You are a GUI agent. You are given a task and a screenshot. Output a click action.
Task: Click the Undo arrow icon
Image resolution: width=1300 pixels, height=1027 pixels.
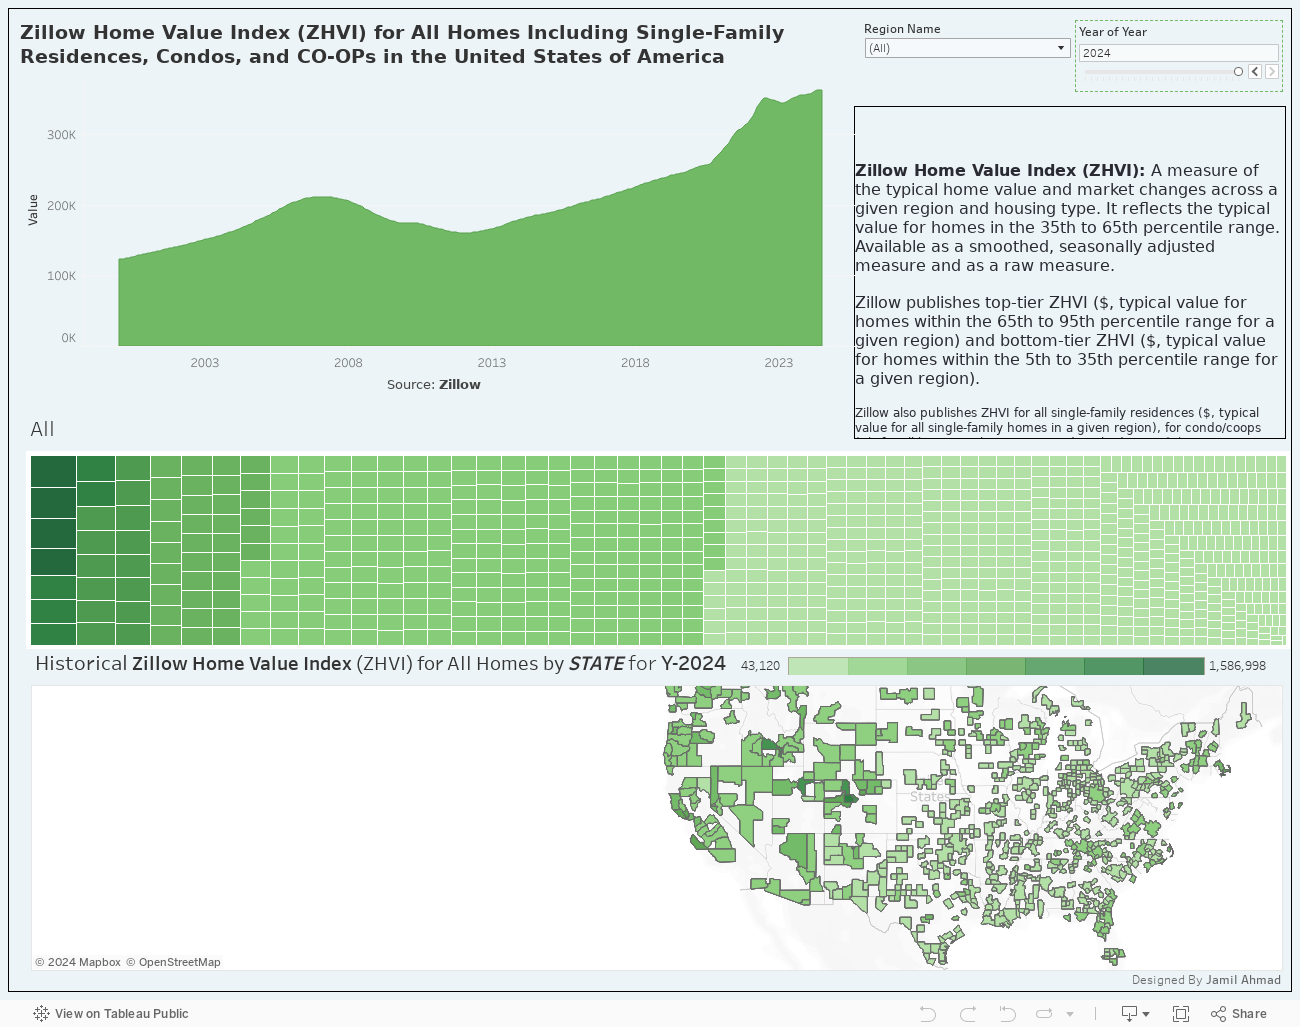(x=927, y=1014)
